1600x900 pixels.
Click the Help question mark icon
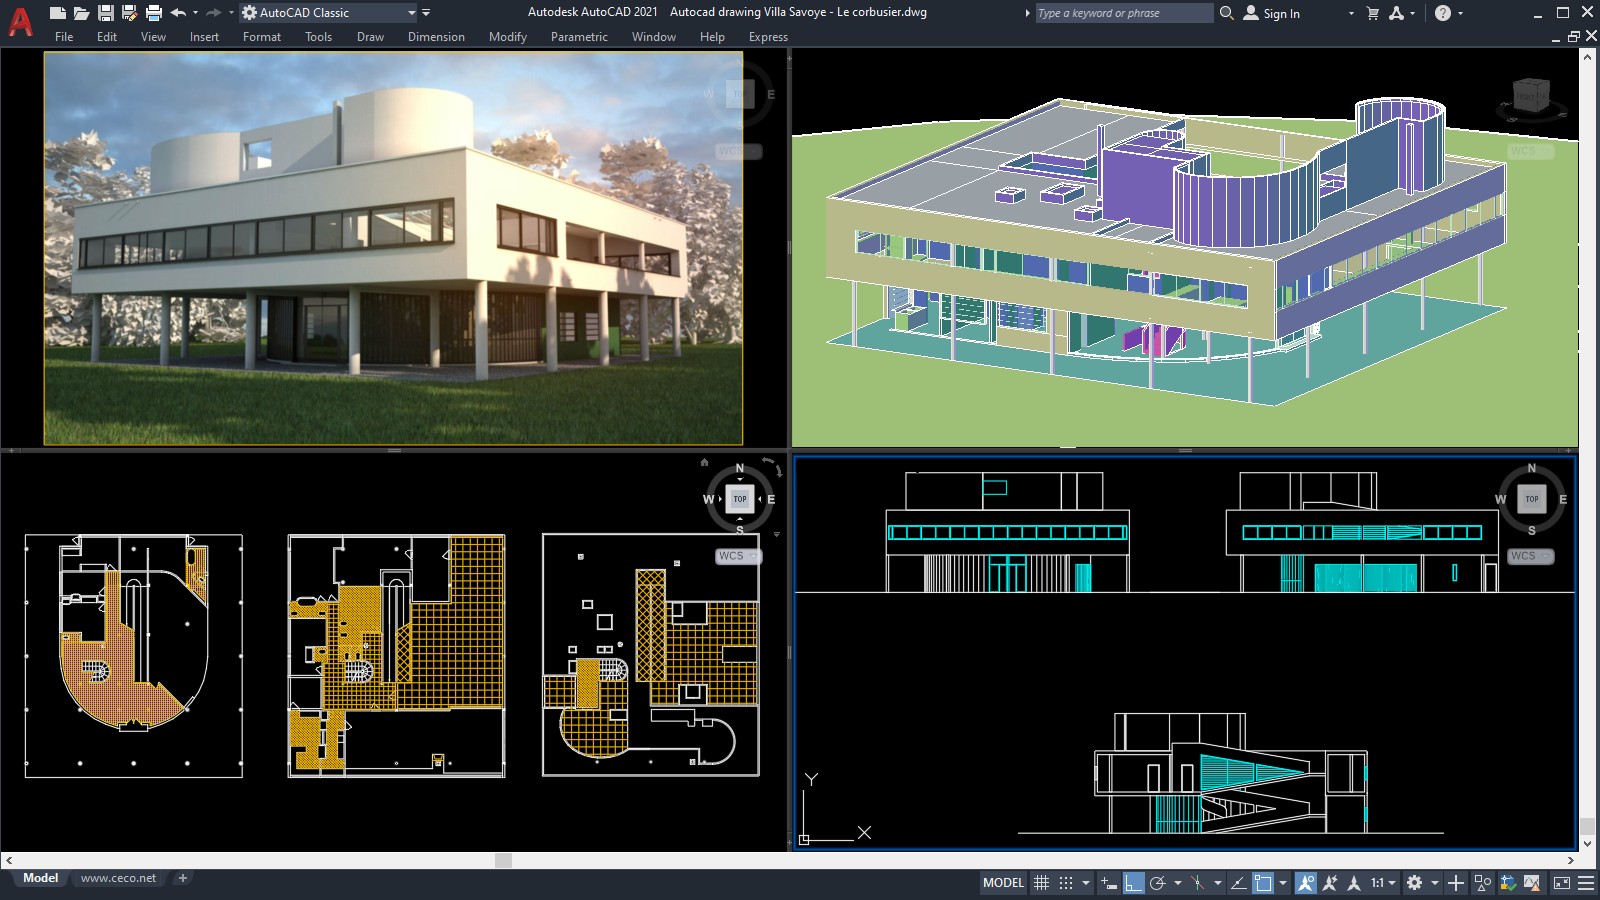point(1442,13)
